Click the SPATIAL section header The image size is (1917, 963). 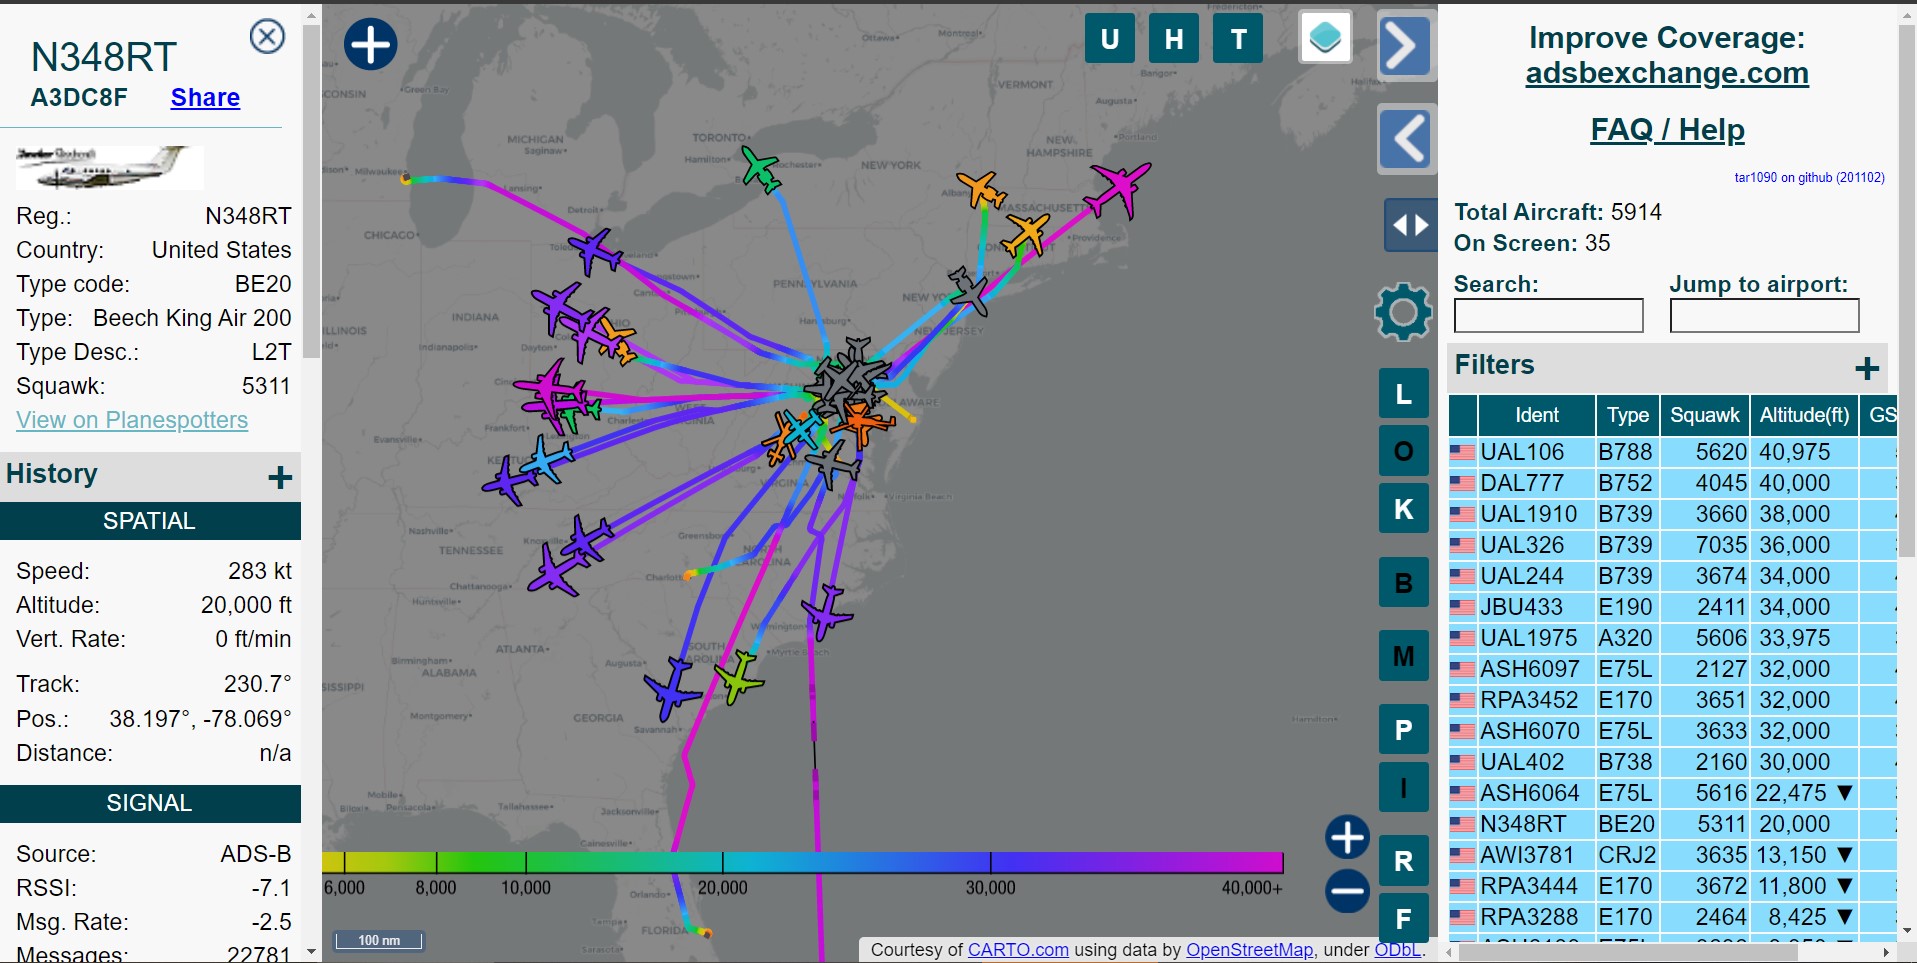150,521
